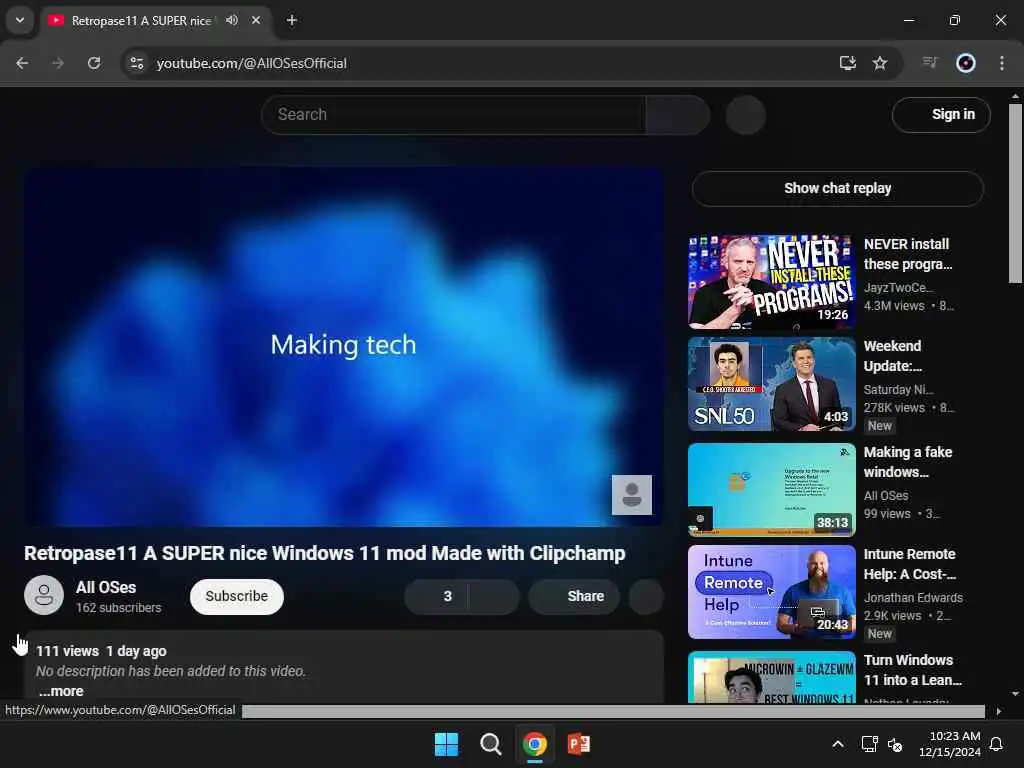The image size is (1024, 768).
Task: Click the browser forward arrow
Action: coord(58,63)
